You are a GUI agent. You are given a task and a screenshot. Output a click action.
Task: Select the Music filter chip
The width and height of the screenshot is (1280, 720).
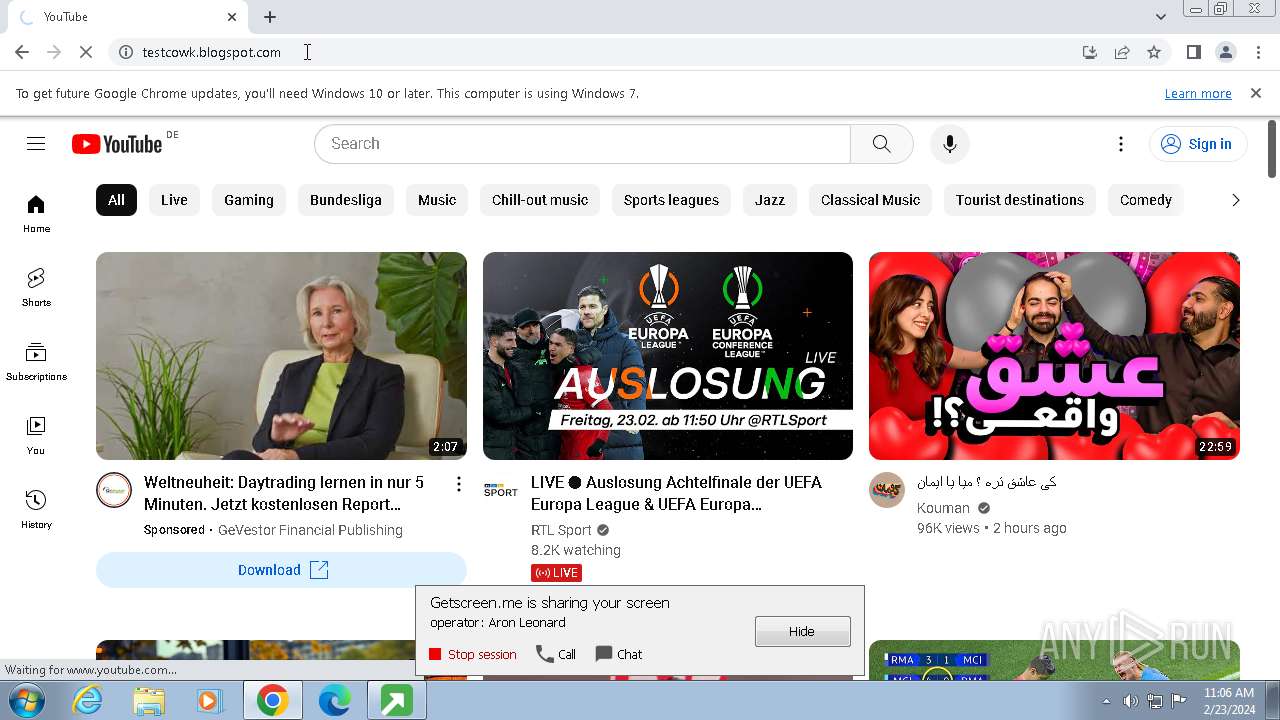(x=437, y=200)
